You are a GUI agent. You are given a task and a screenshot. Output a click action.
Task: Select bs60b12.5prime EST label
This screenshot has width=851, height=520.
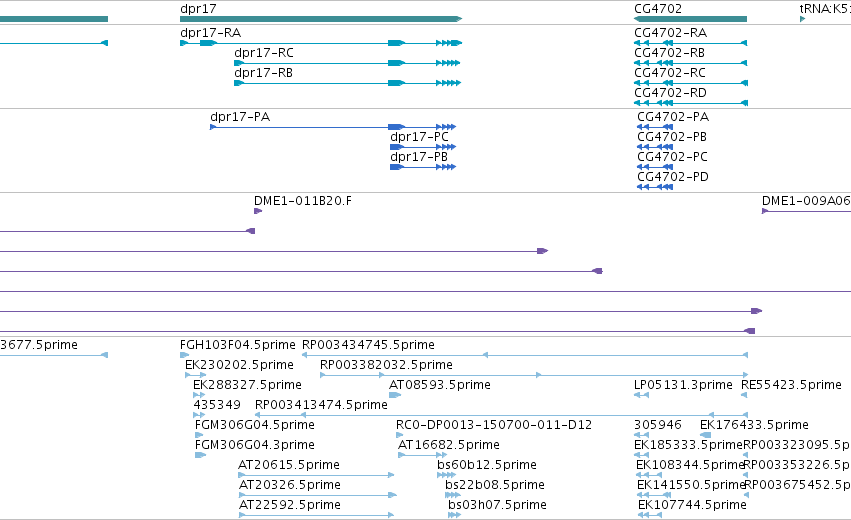coord(487,465)
